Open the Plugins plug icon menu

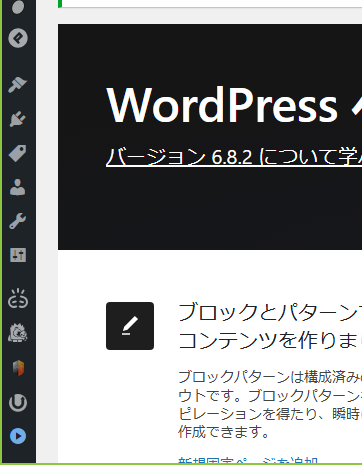point(18,119)
